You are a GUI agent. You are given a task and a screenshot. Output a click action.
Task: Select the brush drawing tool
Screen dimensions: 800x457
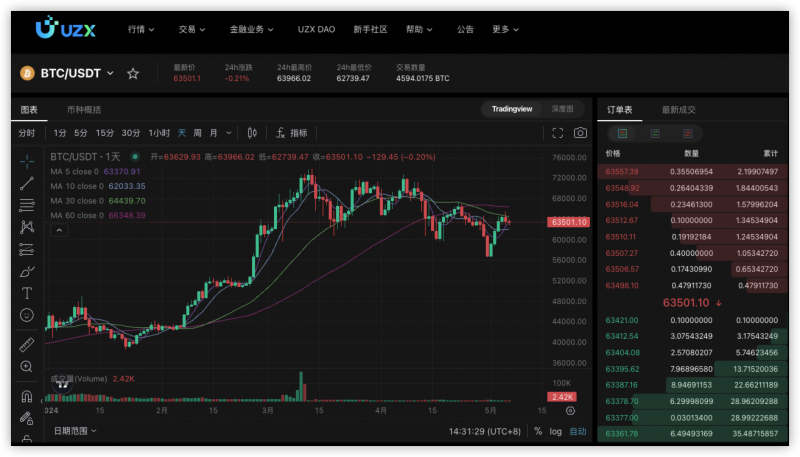[x=27, y=271]
